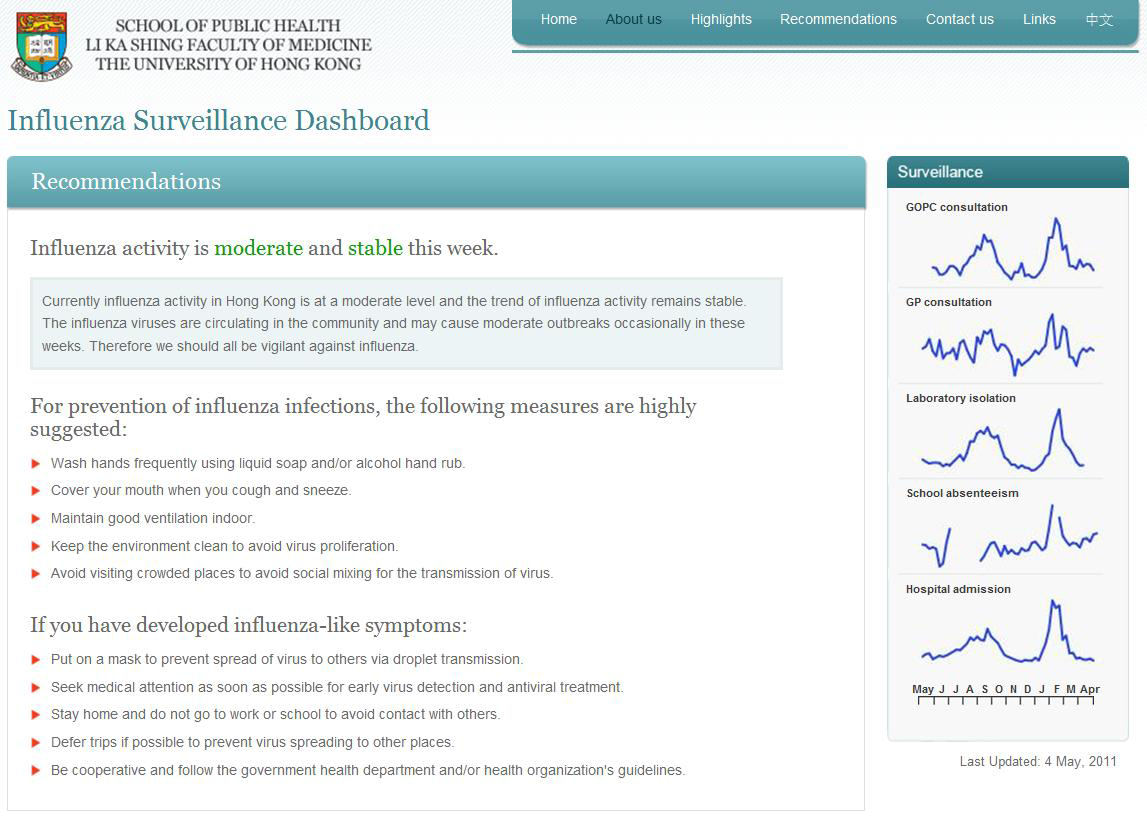Click the Influenza Surveillance Dashboard title
The width and height of the screenshot is (1147, 823).
219,121
